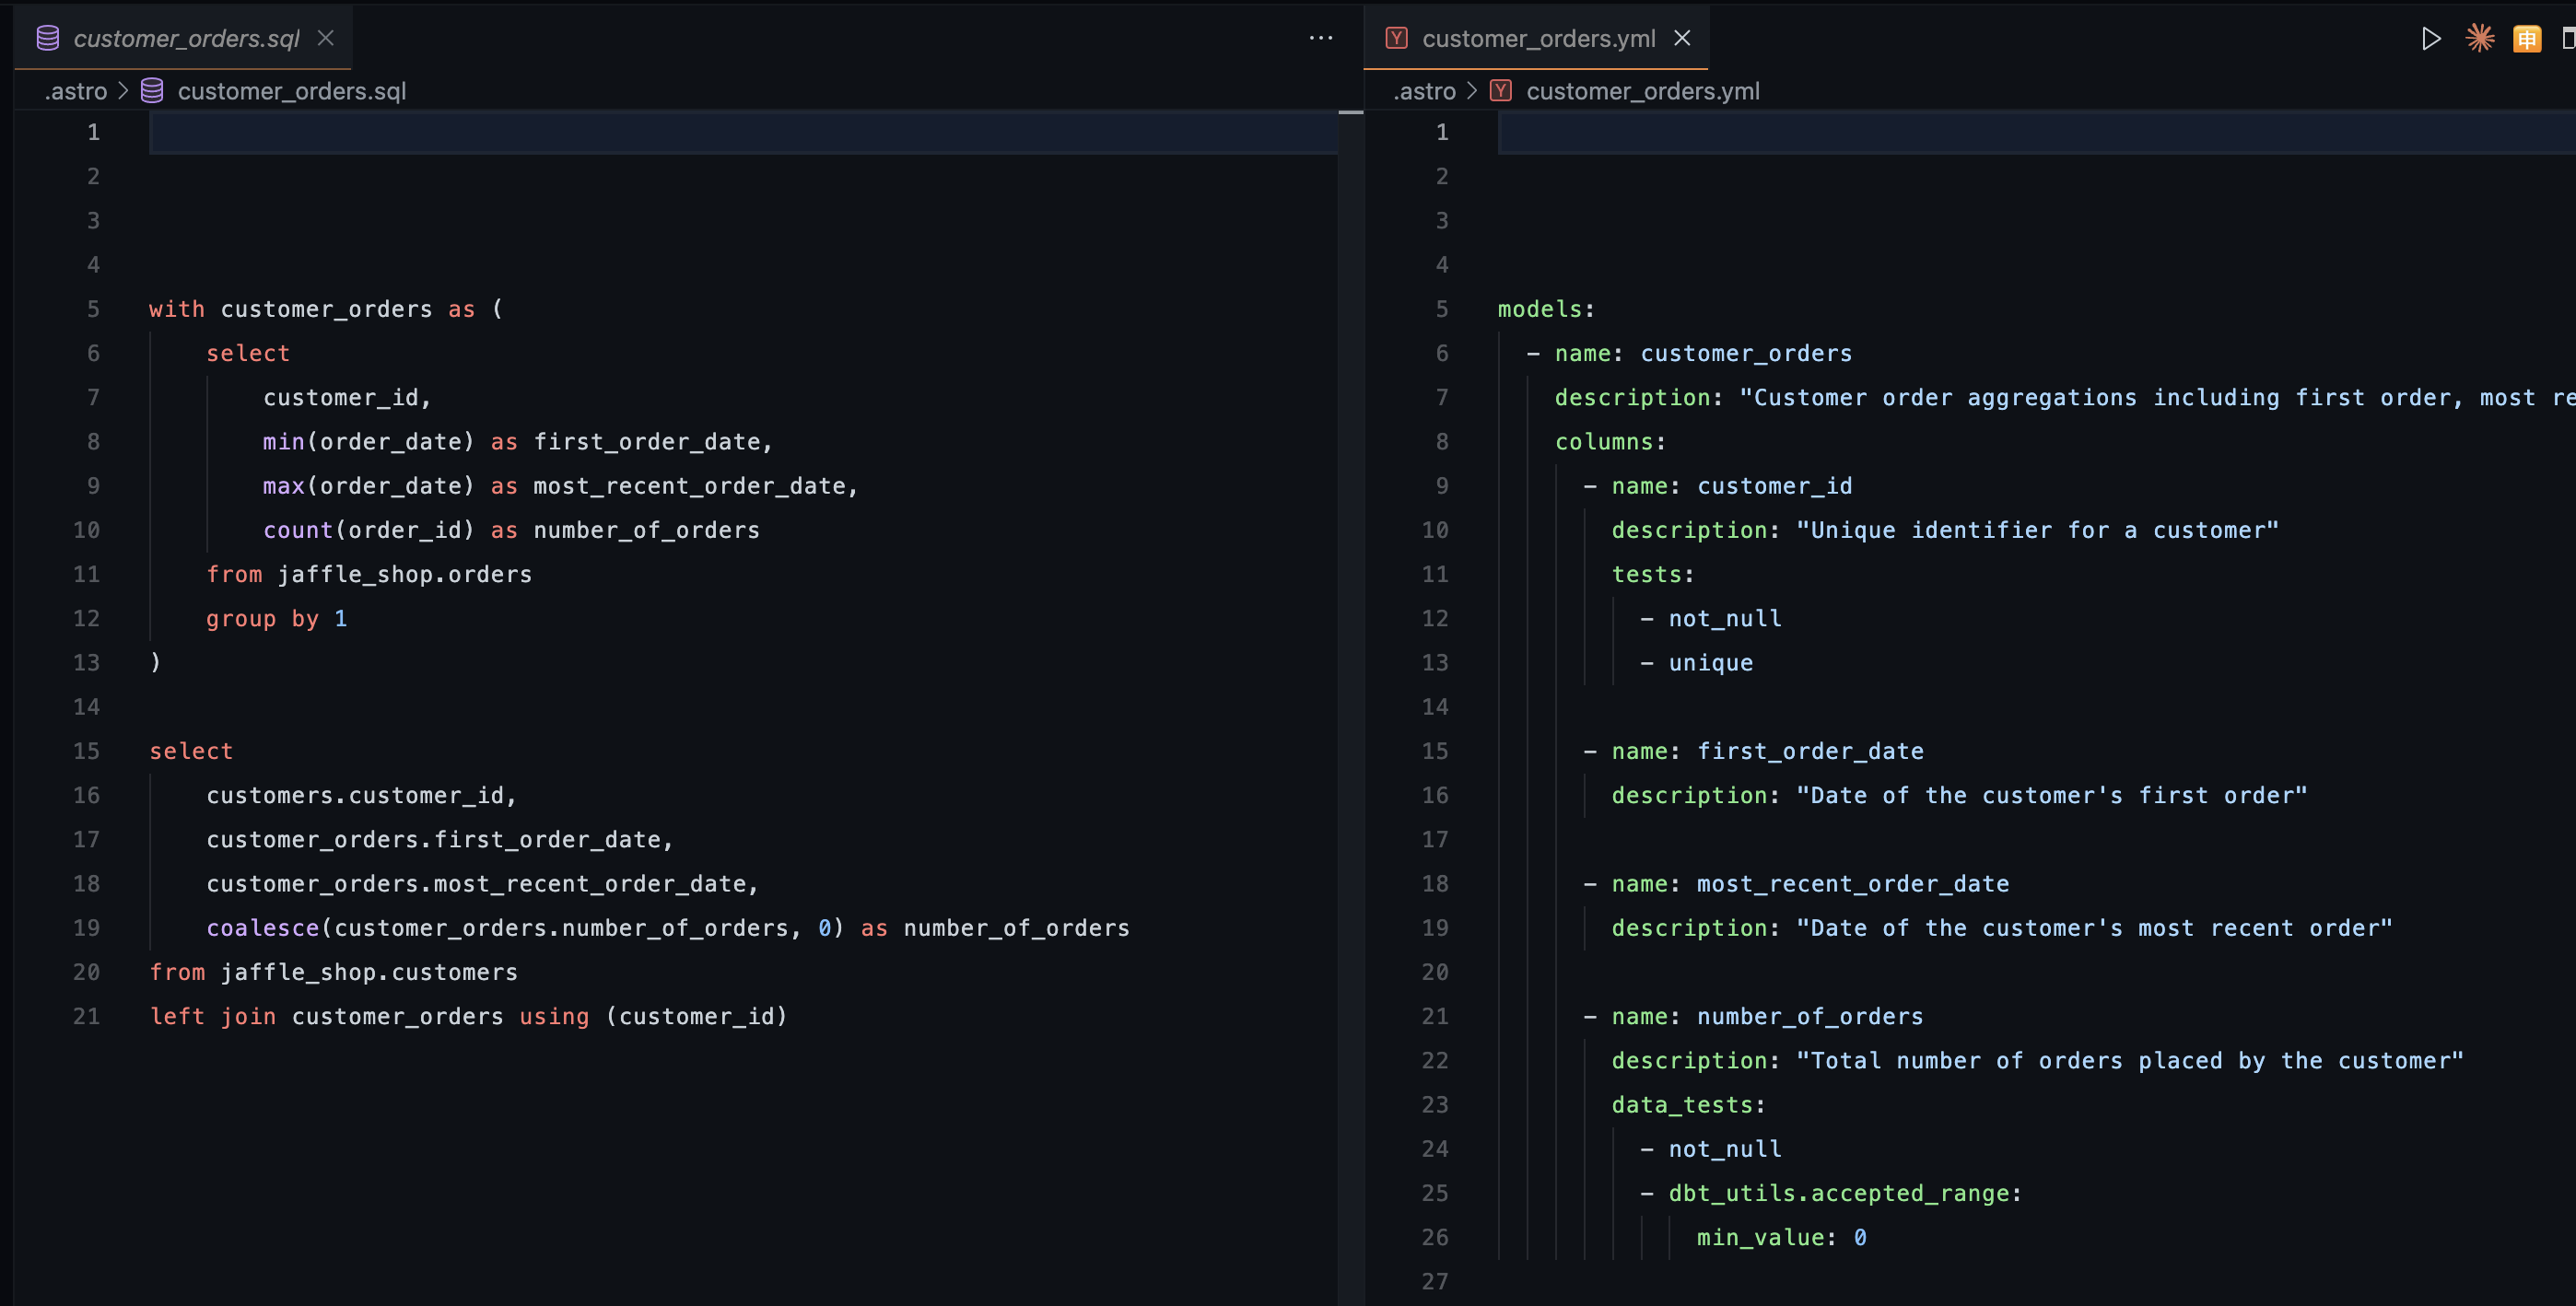Click database icon on customer_orders.sql tab

pyautogui.click(x=48, y=39)
